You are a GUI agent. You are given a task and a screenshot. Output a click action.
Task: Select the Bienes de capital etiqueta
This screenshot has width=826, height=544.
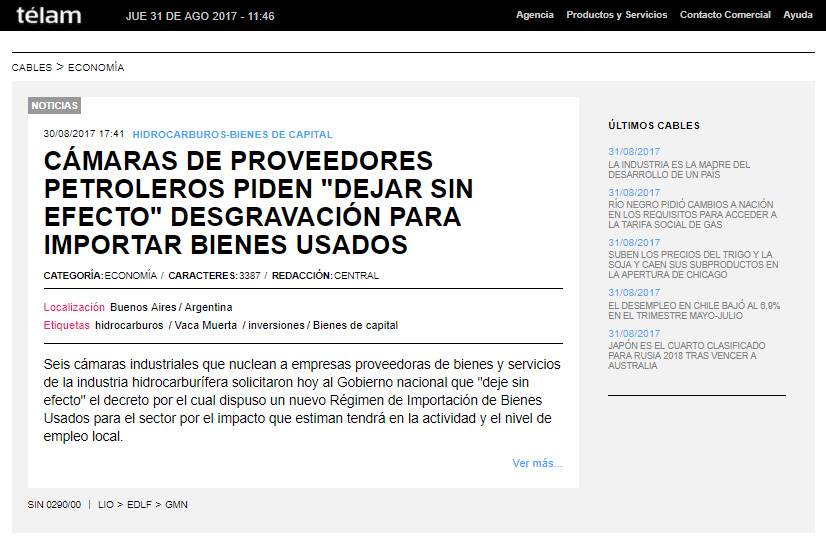point(355,325)
